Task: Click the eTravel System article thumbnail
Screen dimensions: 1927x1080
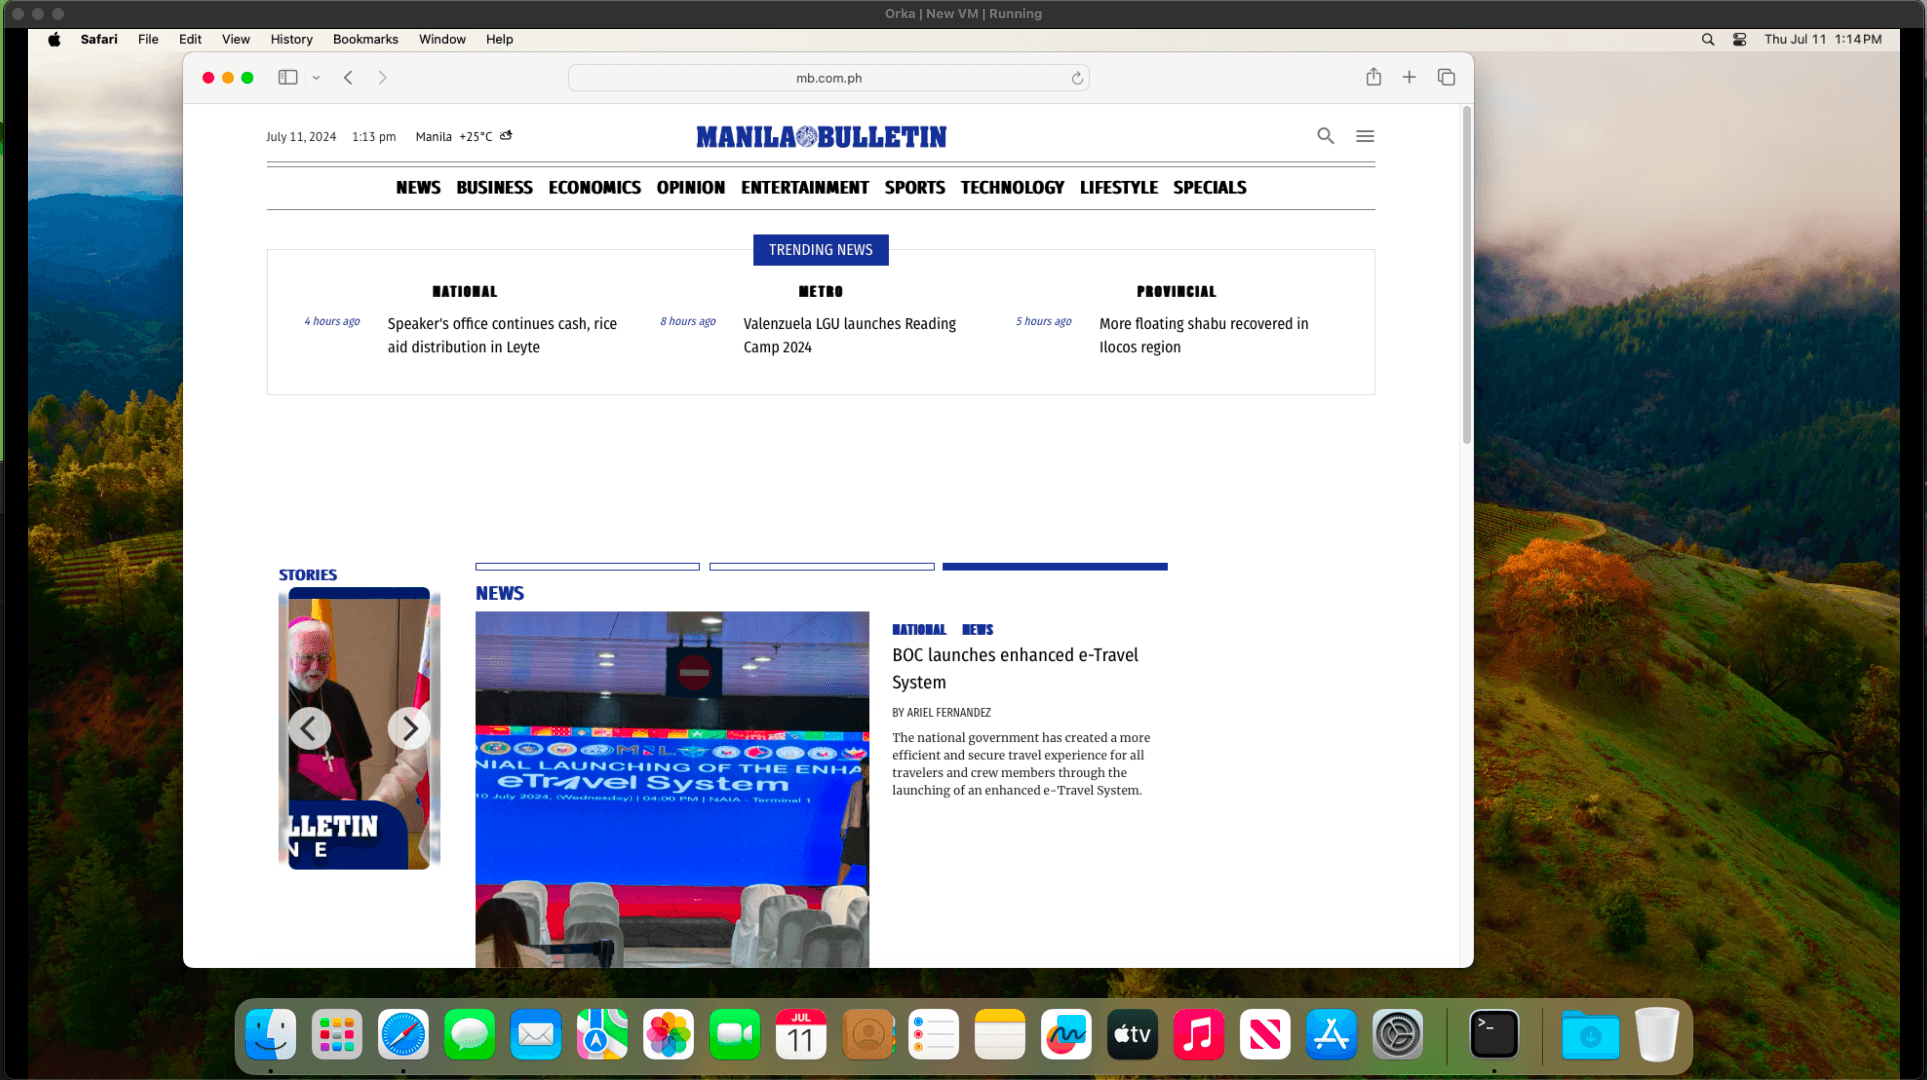Action: pyautogui.click(x=672, y=788)
